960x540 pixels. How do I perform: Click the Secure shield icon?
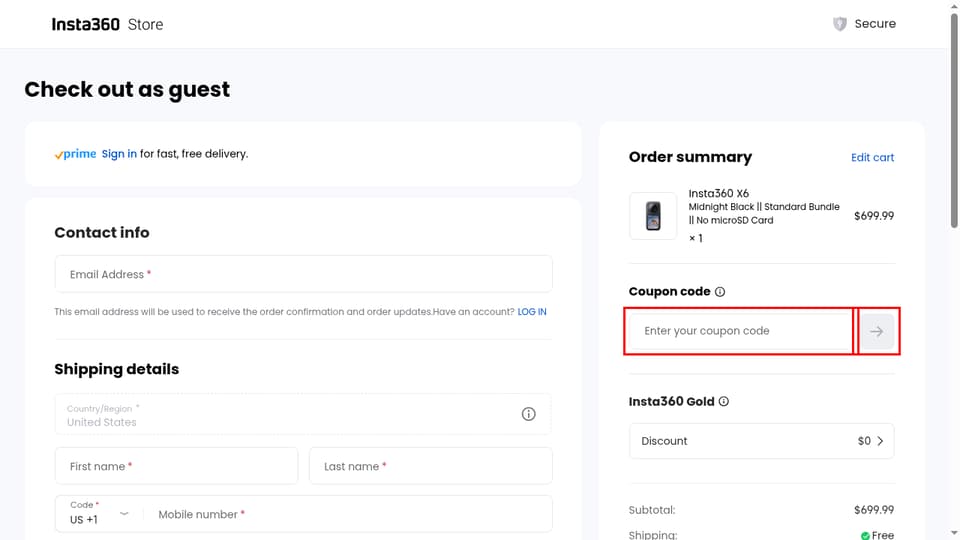click(x=839, y=24)
